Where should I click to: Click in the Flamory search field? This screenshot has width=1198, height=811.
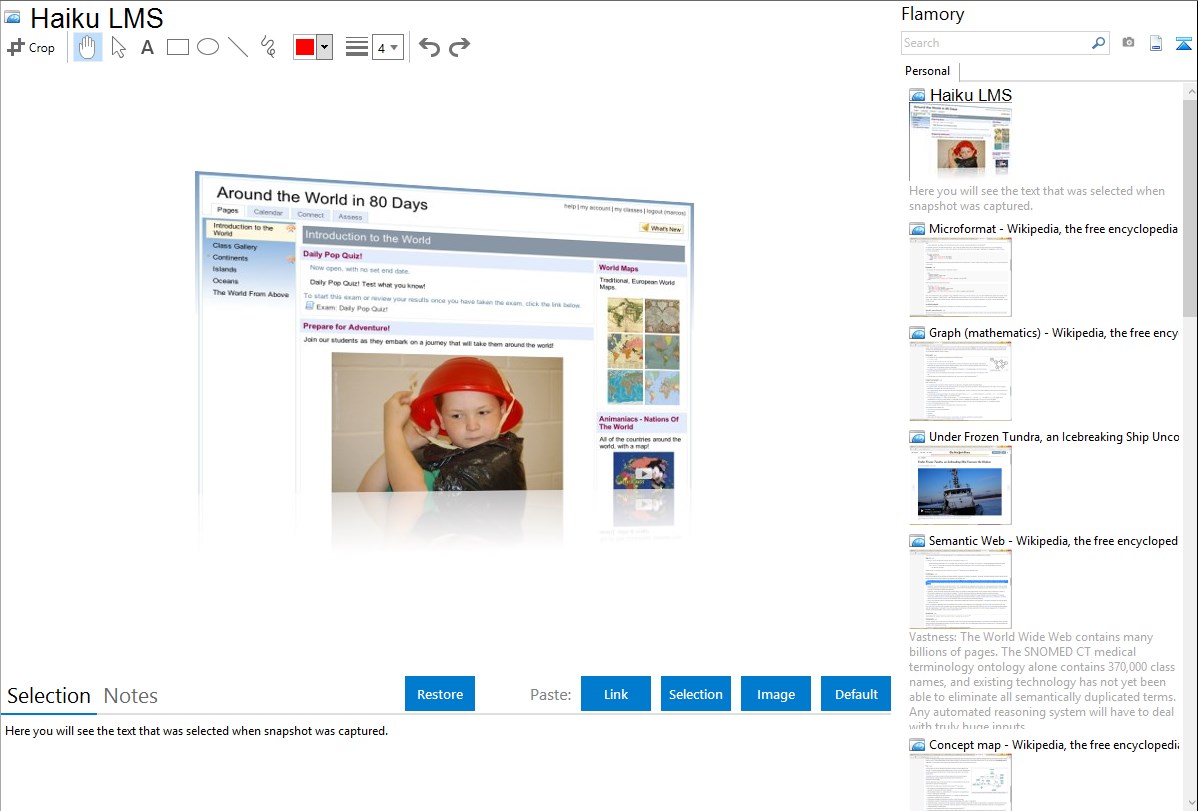995,43
